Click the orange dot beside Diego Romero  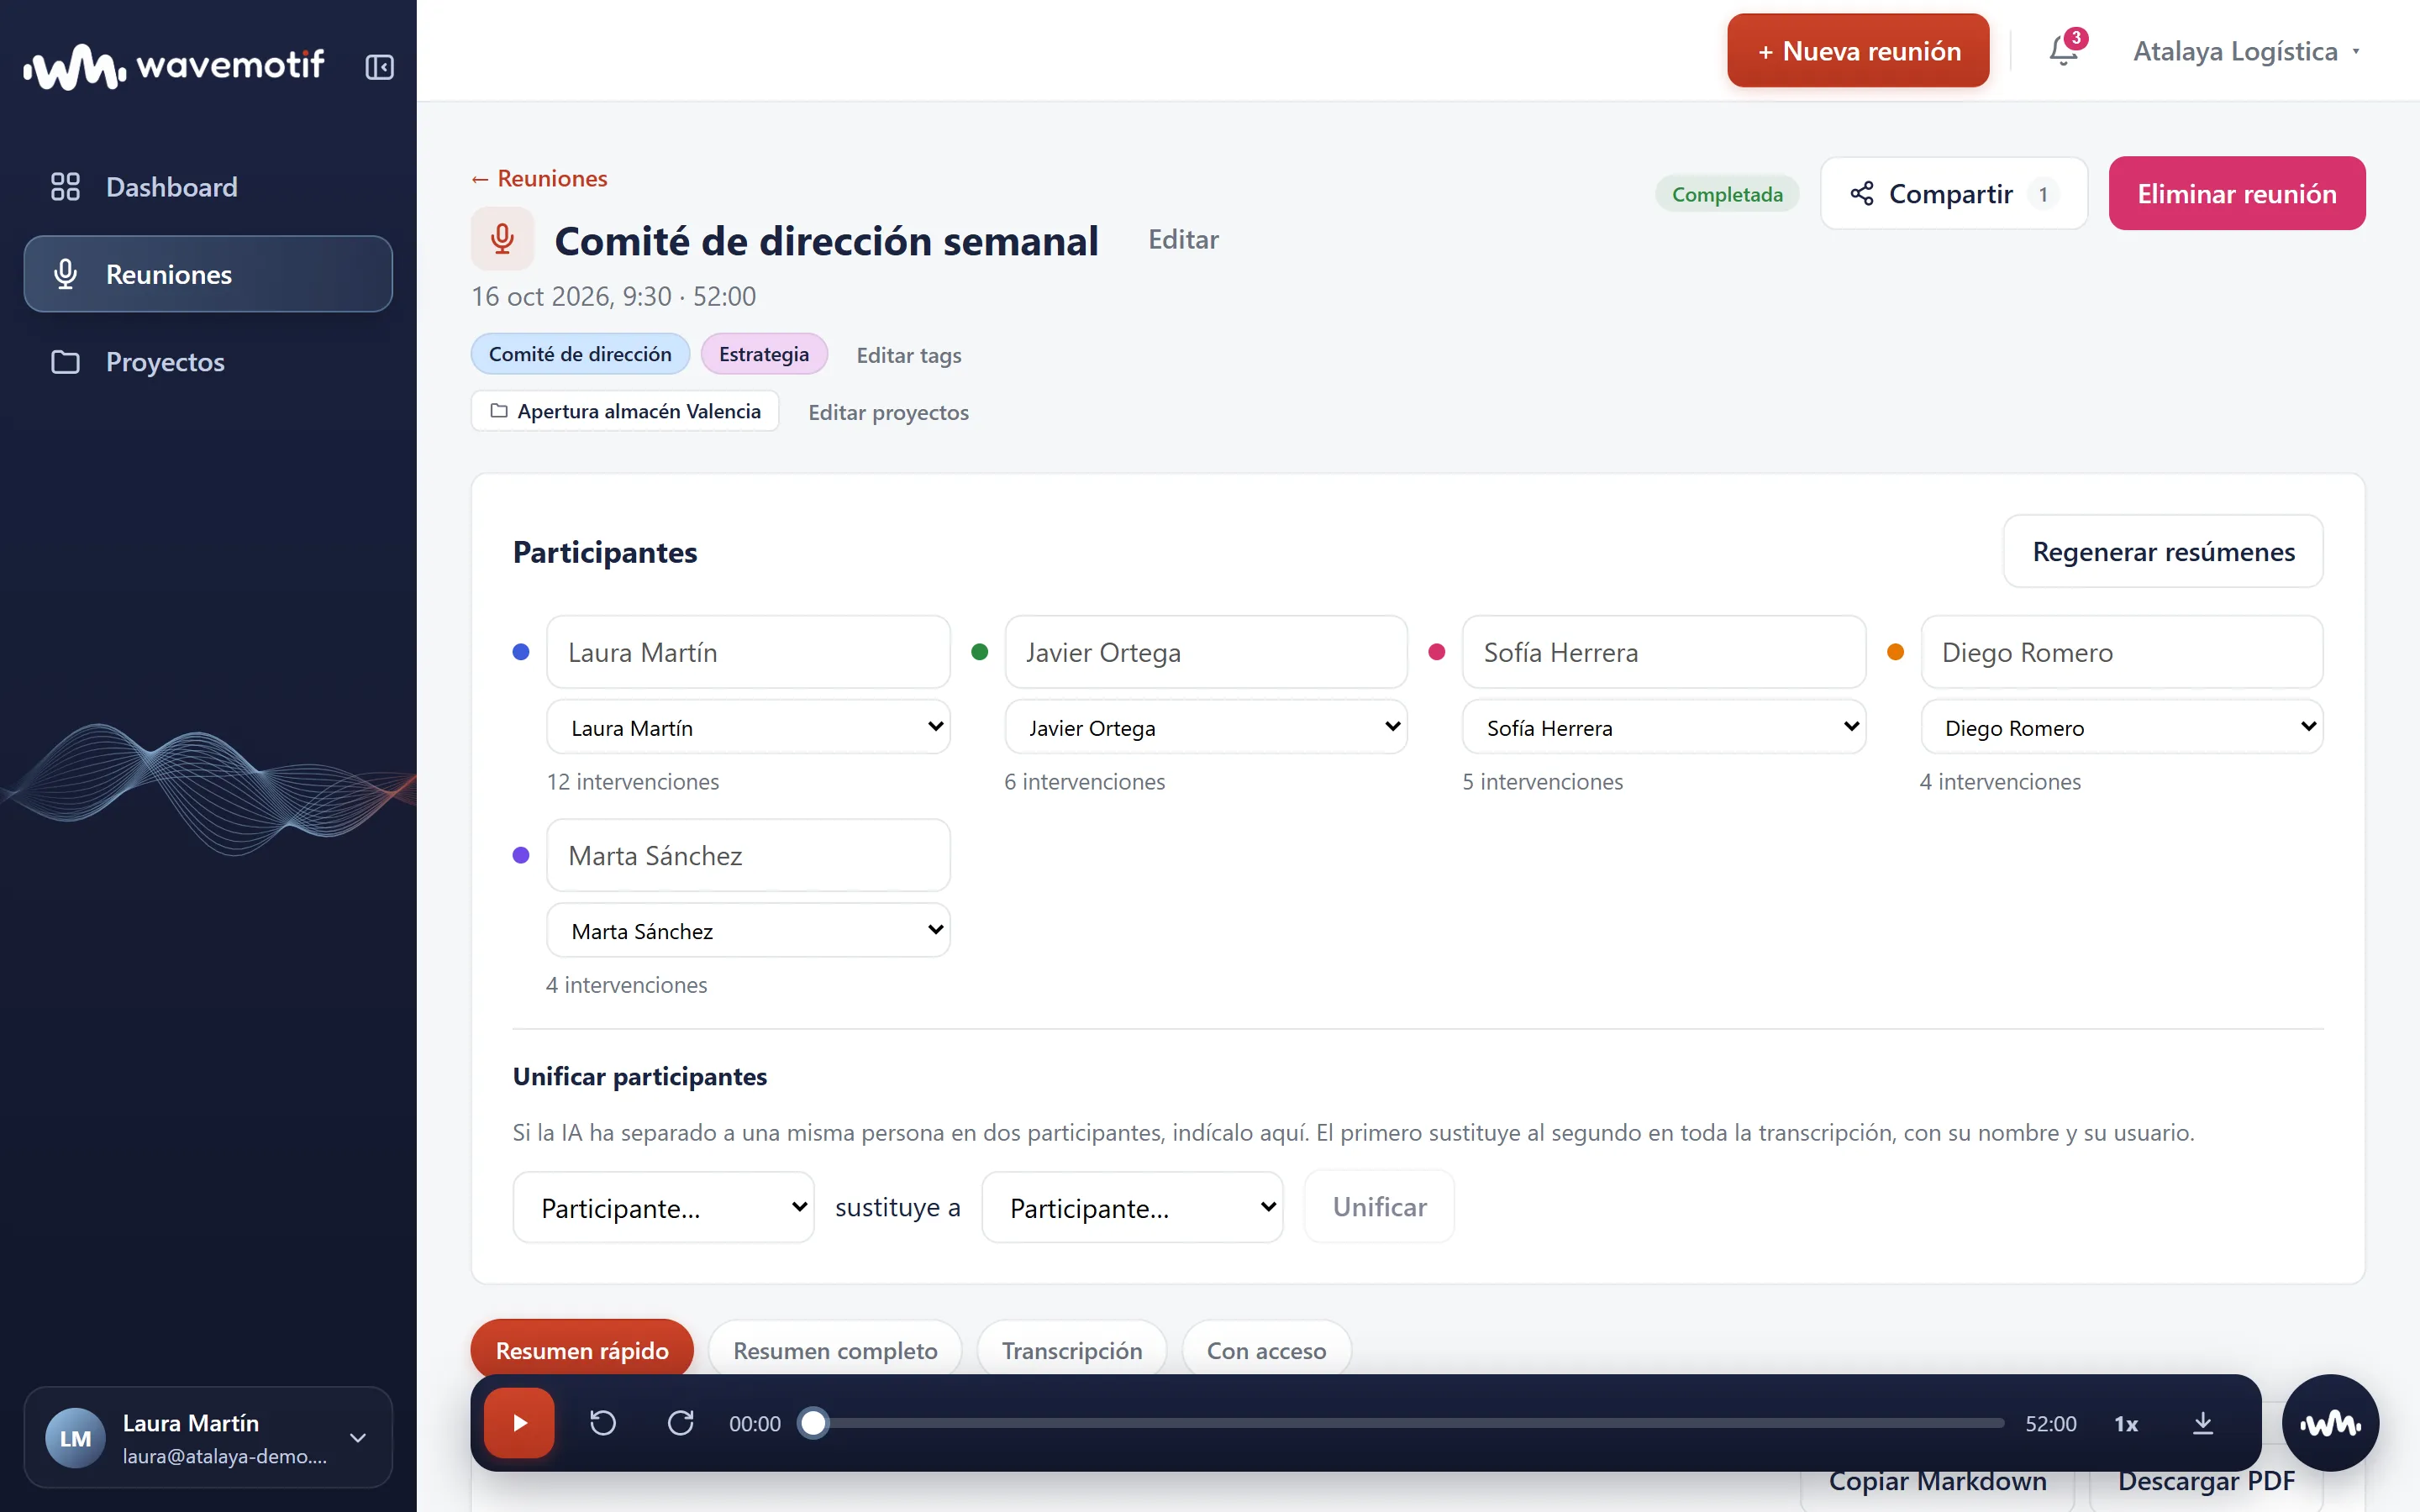[x=1895, y=652]
